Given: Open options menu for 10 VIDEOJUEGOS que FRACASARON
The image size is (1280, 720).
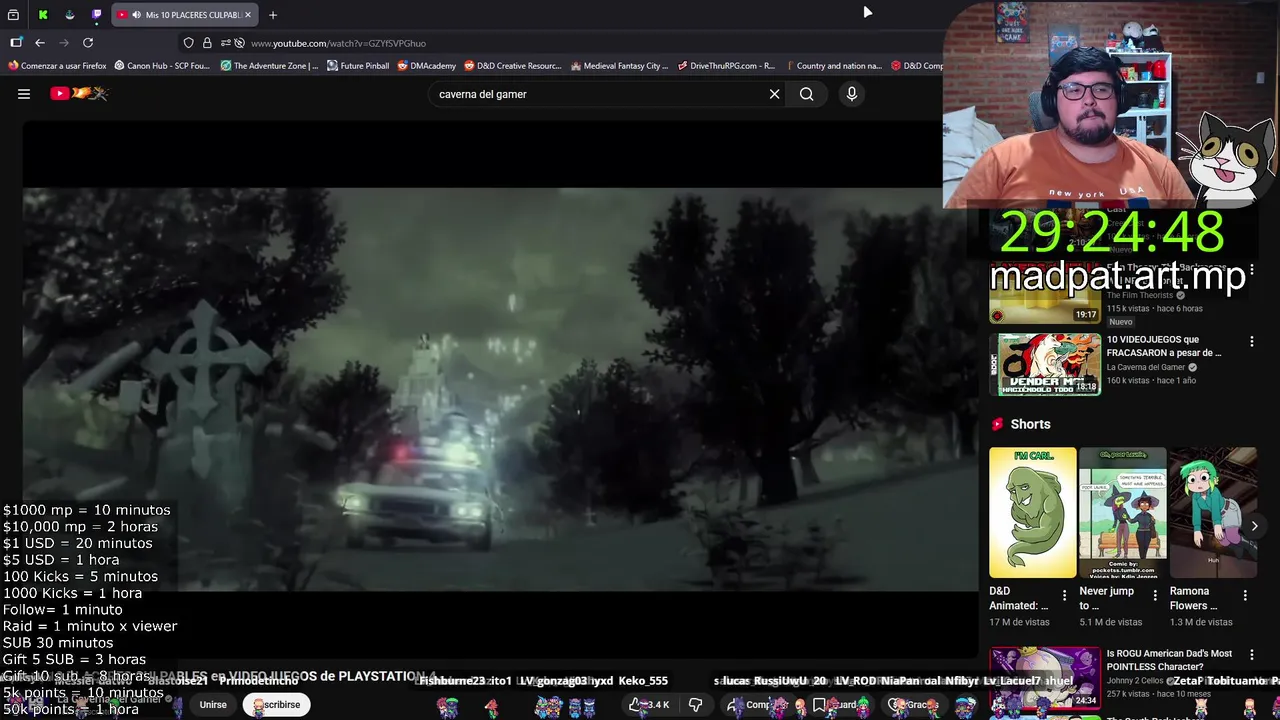Looking at the screenshot, I should pyautogui.click(x=1251, y=342).
